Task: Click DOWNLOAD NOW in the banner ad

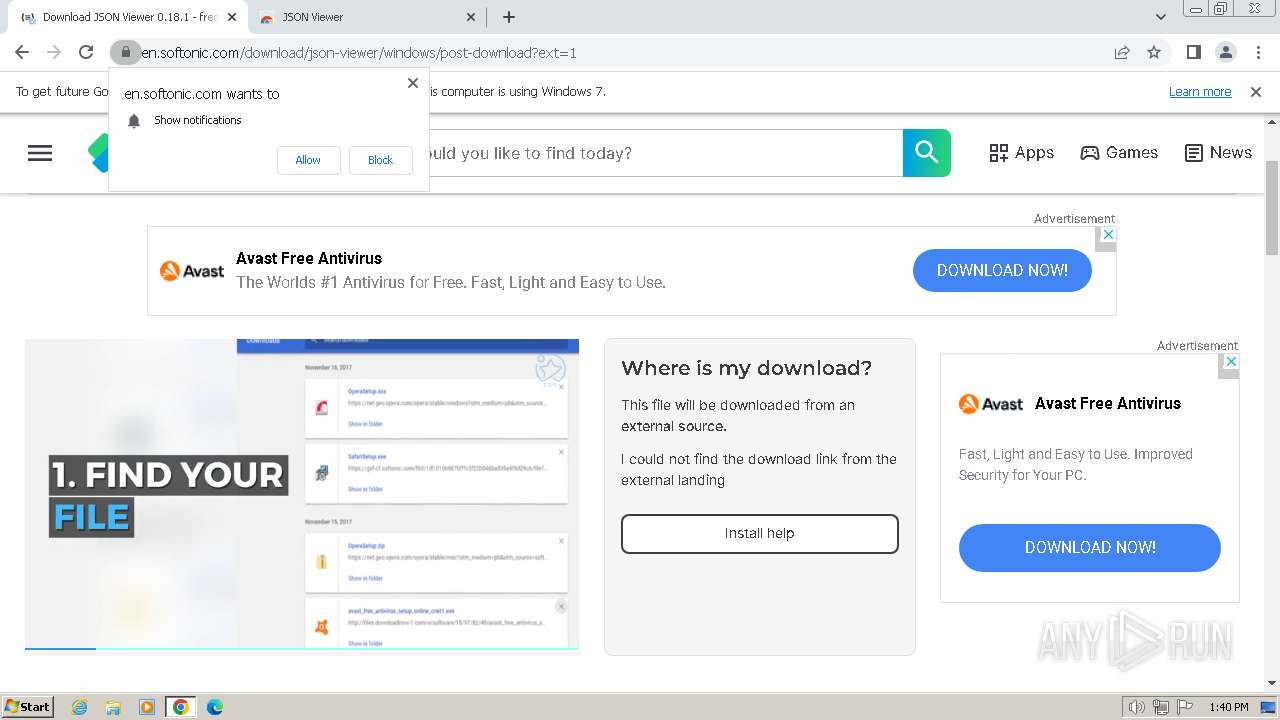Action: point(1002,270)
